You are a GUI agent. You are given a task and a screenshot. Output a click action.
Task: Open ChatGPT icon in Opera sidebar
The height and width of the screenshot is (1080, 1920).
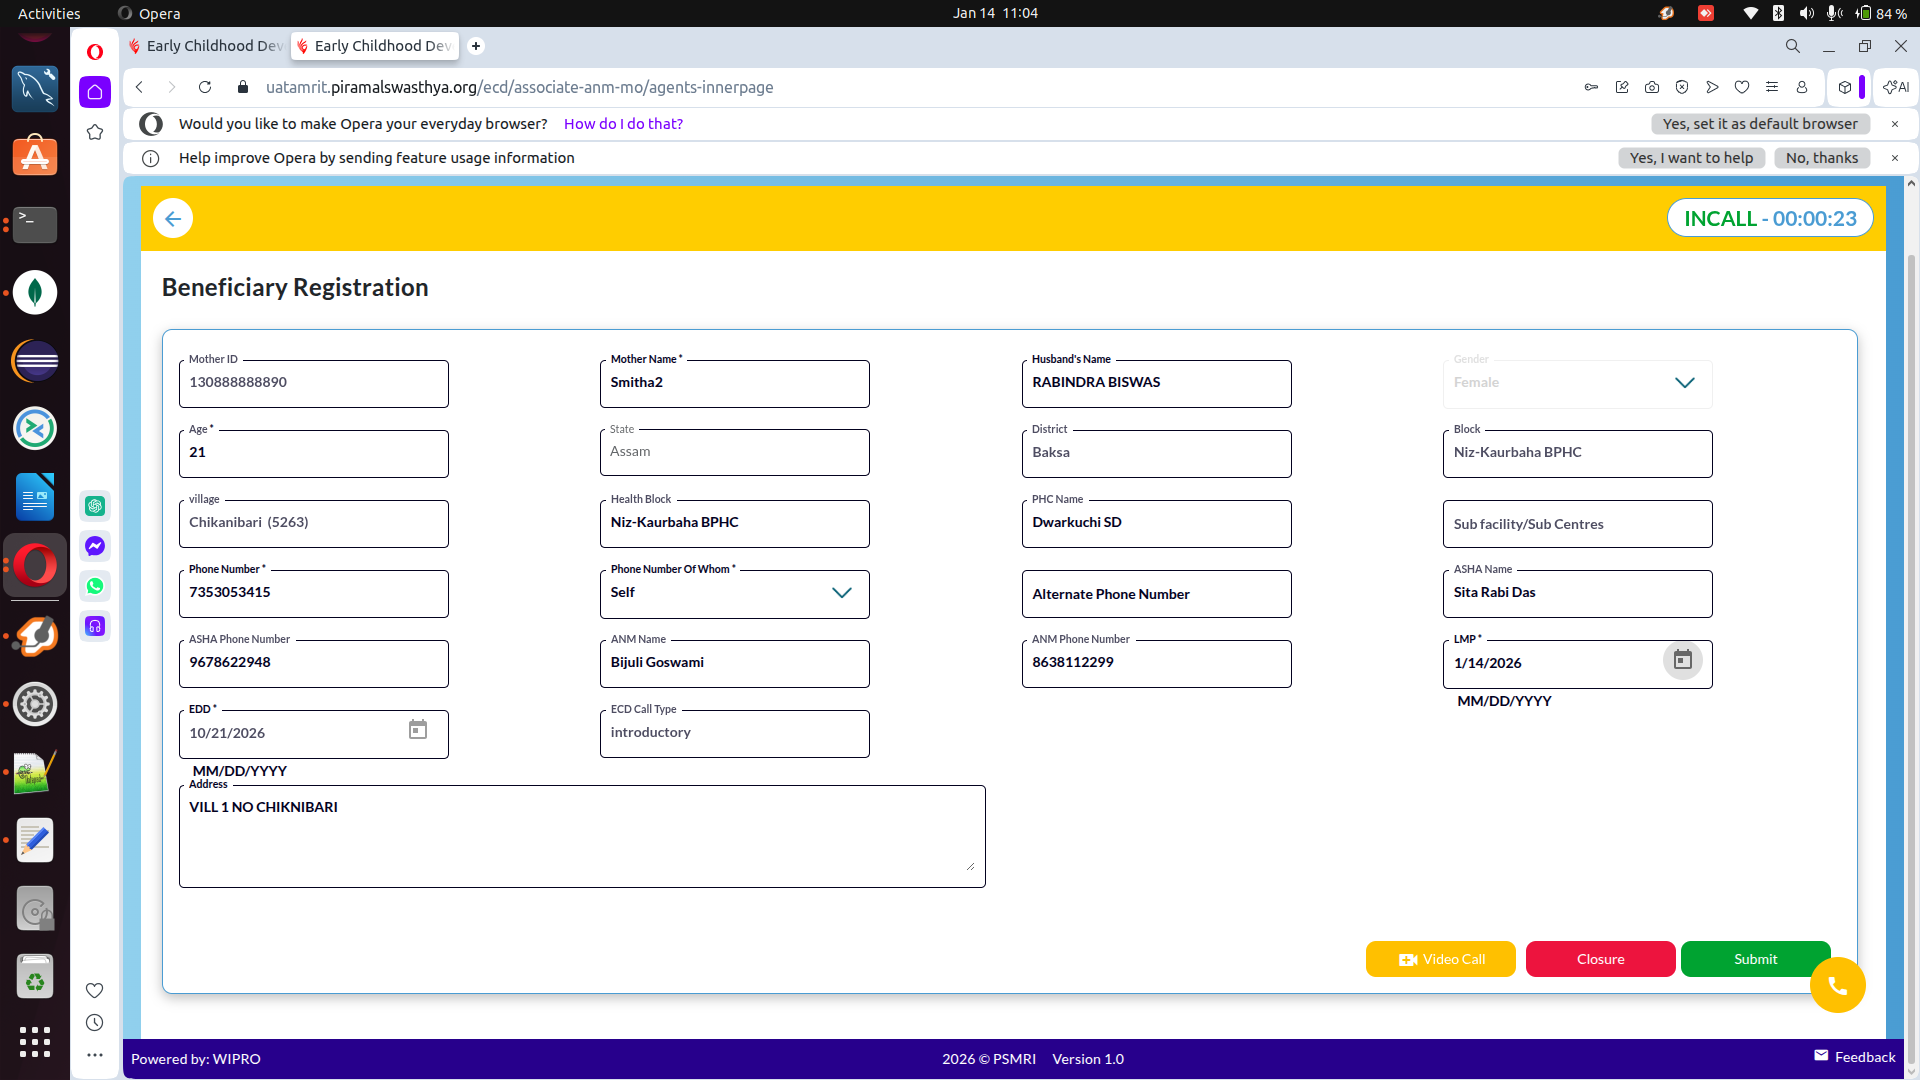(x=95, y=506)
